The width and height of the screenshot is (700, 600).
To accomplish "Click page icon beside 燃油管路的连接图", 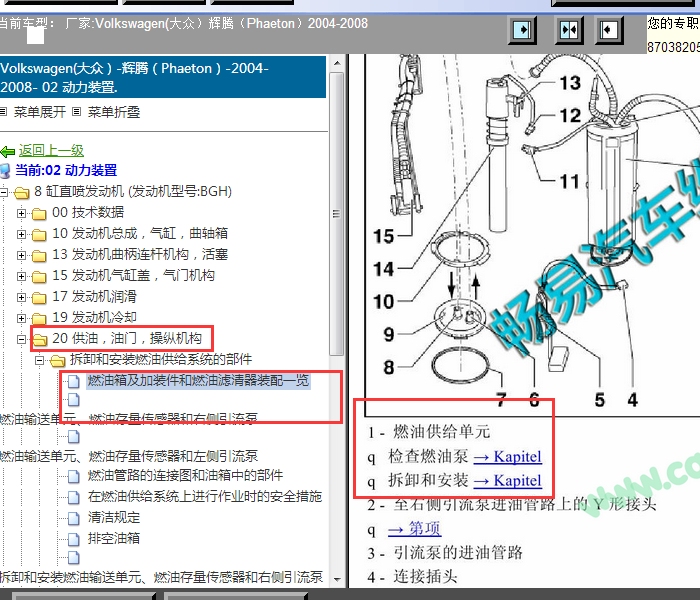I will [x=74, y=476].
